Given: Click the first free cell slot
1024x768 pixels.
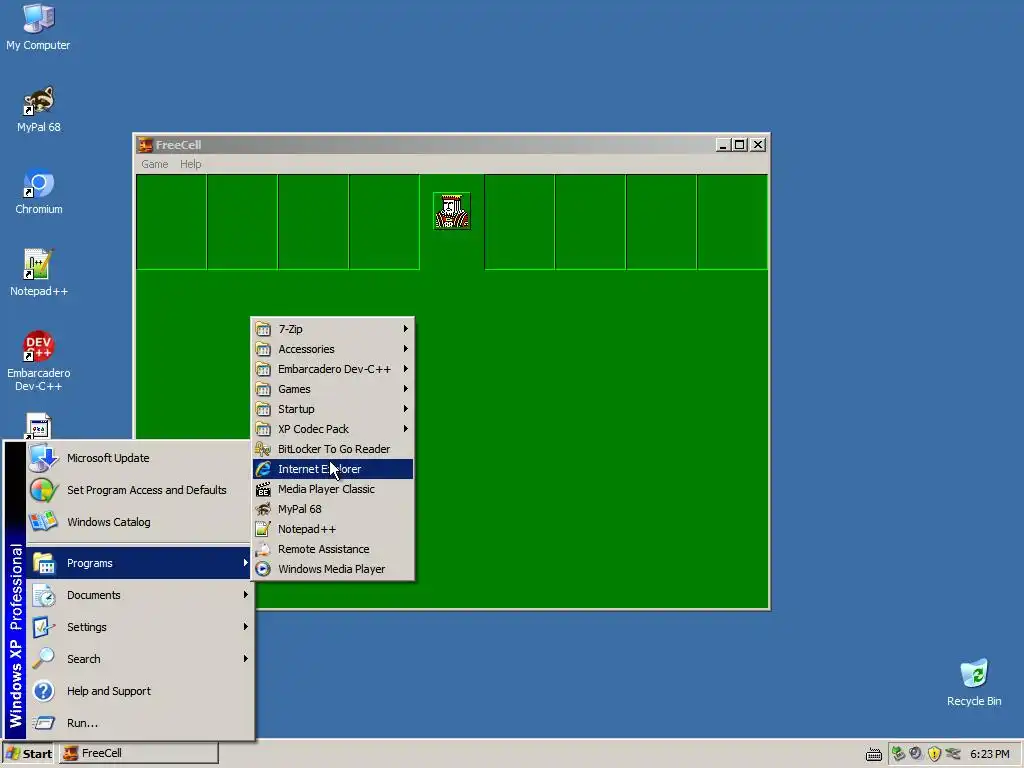Looking at the screenshot, I should click(x=171, y=222).
